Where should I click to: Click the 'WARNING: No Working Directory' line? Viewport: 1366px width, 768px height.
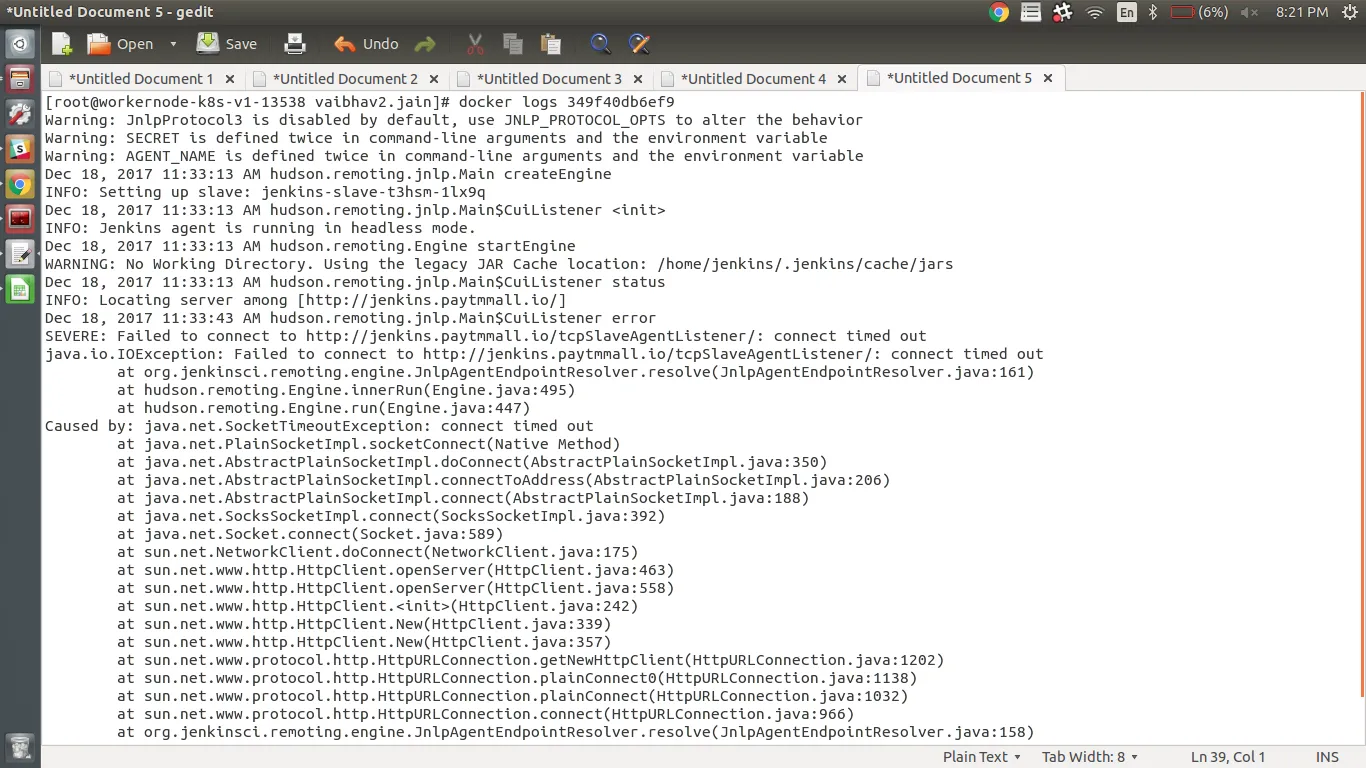[499, 264]
